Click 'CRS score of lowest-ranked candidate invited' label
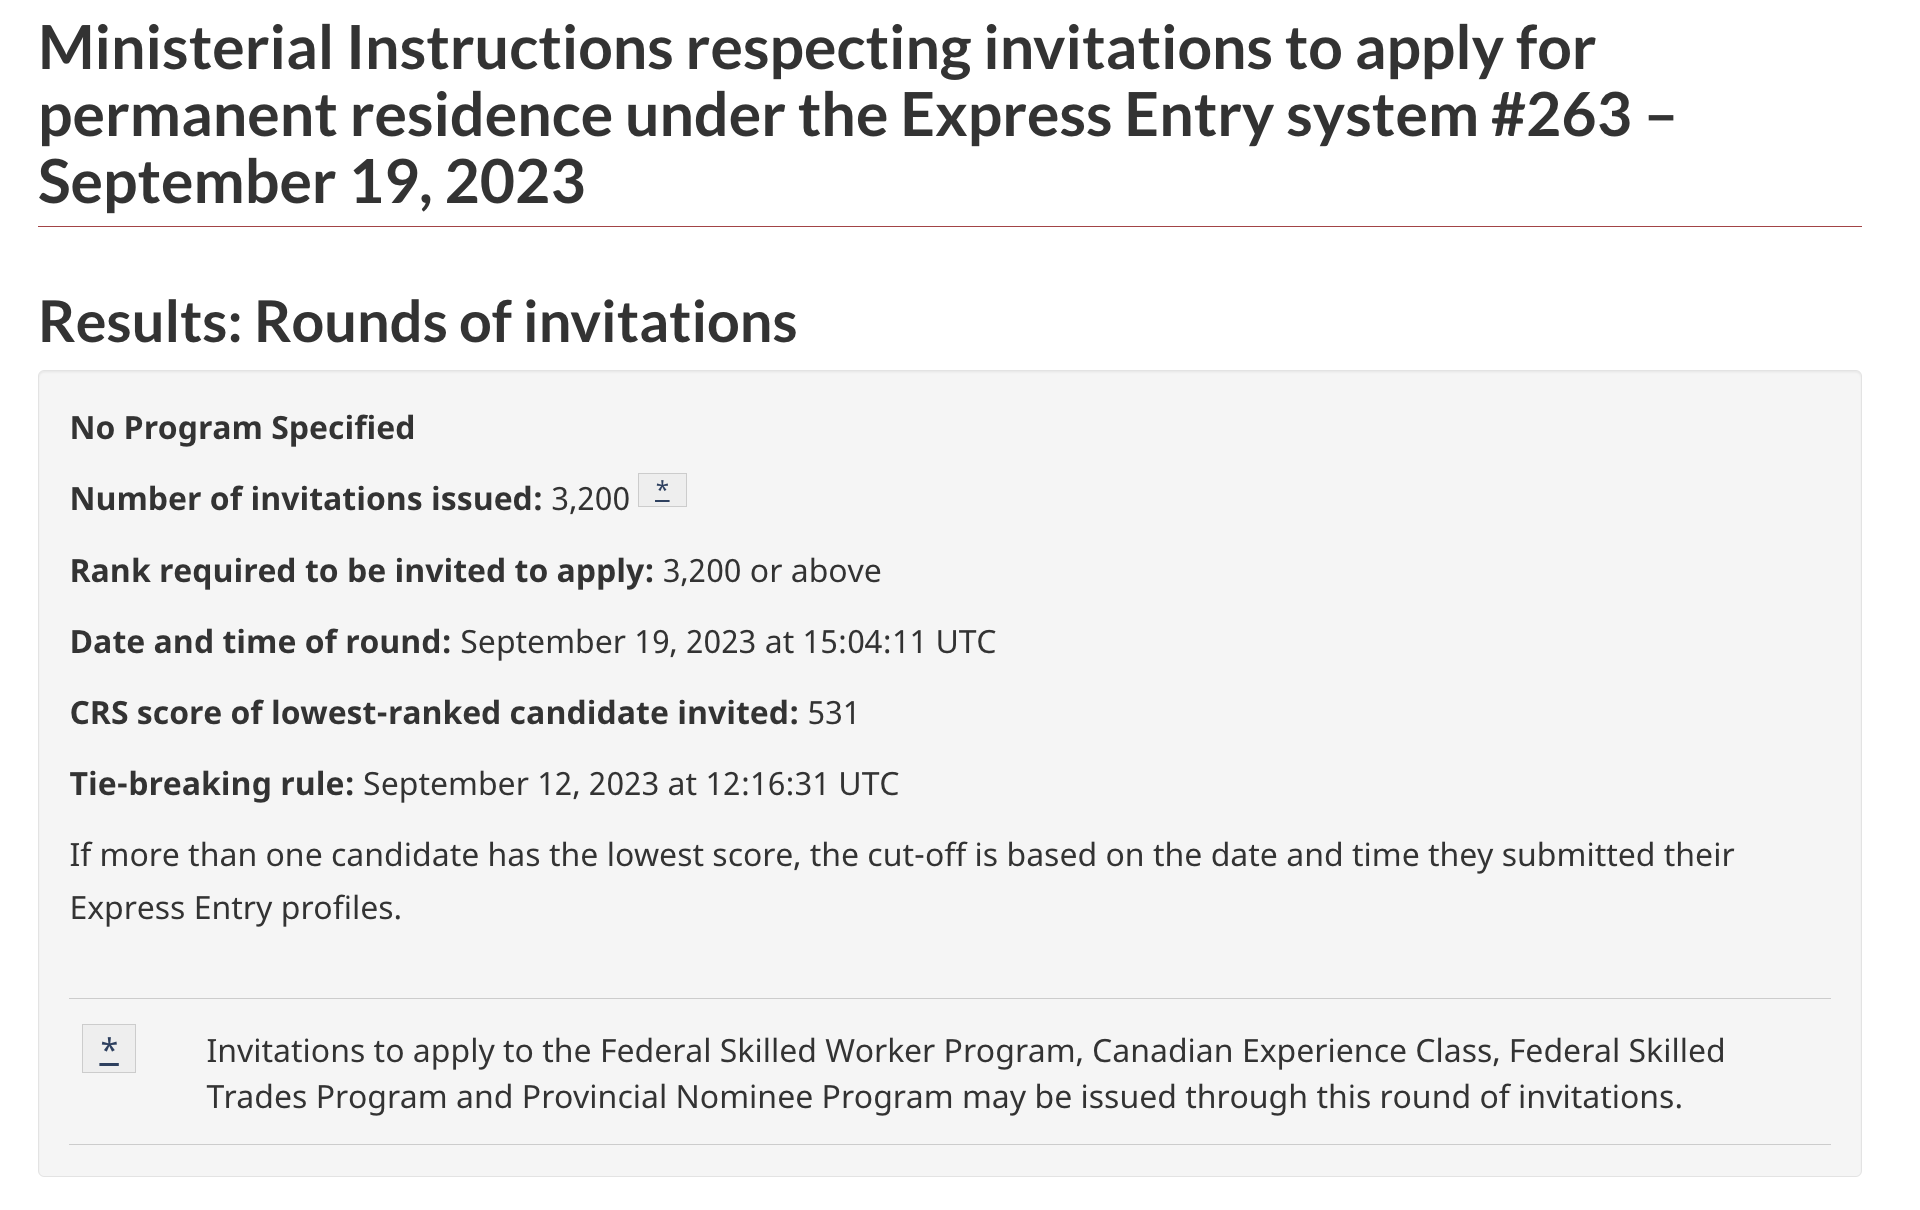This screenshot has width=1920, height=1210. tap(434, 713)
